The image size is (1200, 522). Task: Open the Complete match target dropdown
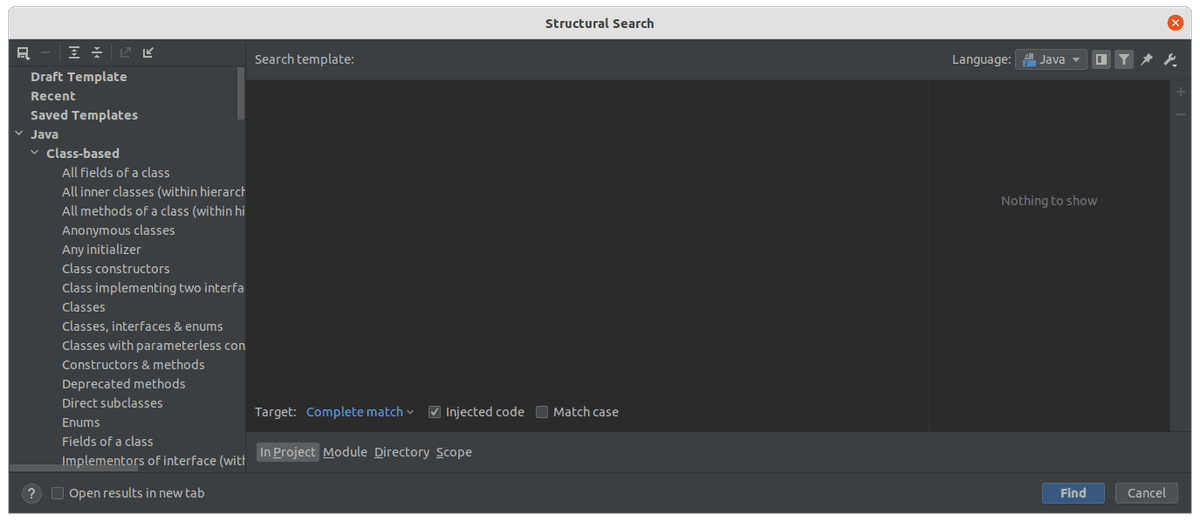click(360, 412)
